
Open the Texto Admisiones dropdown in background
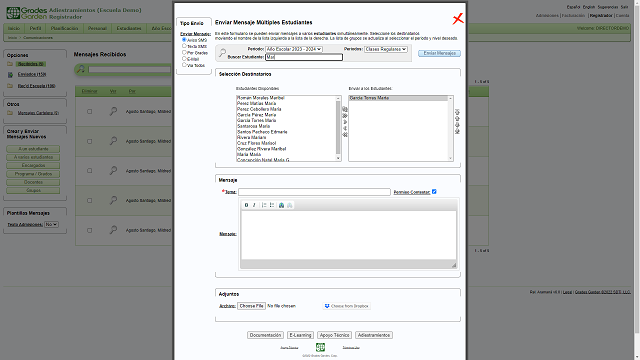51,224
